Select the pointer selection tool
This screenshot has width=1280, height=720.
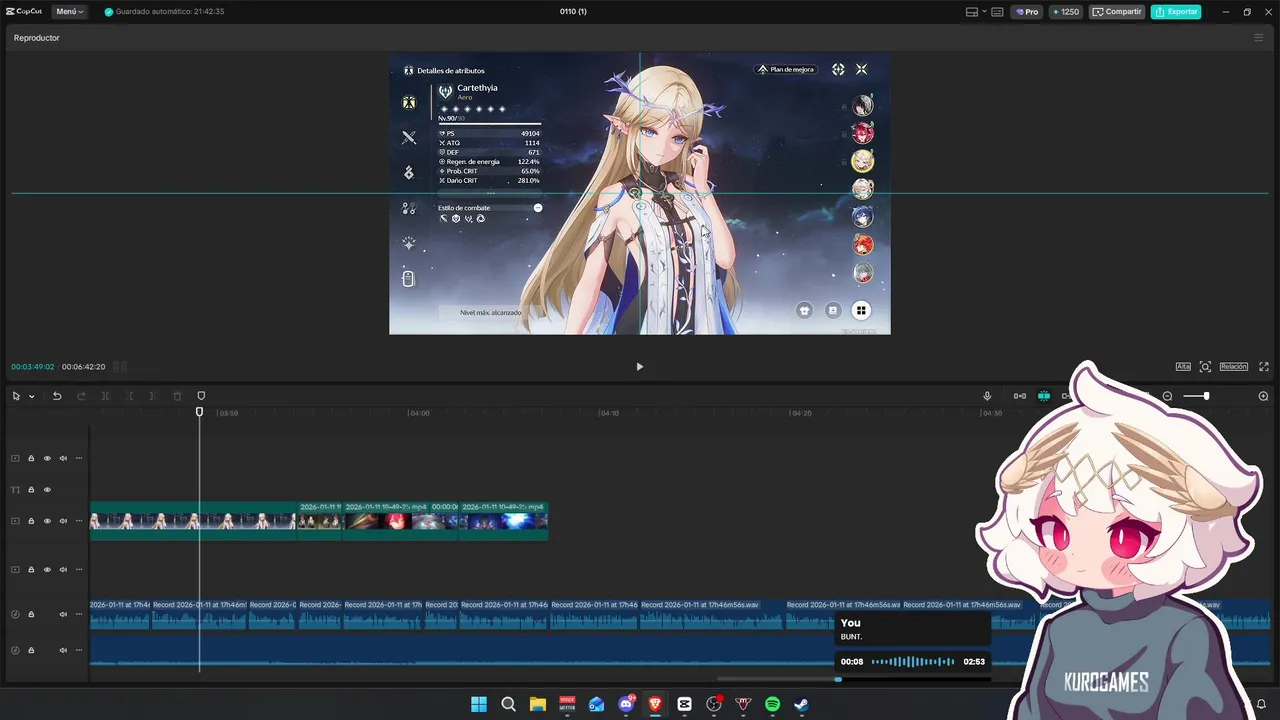coord(16,396)
